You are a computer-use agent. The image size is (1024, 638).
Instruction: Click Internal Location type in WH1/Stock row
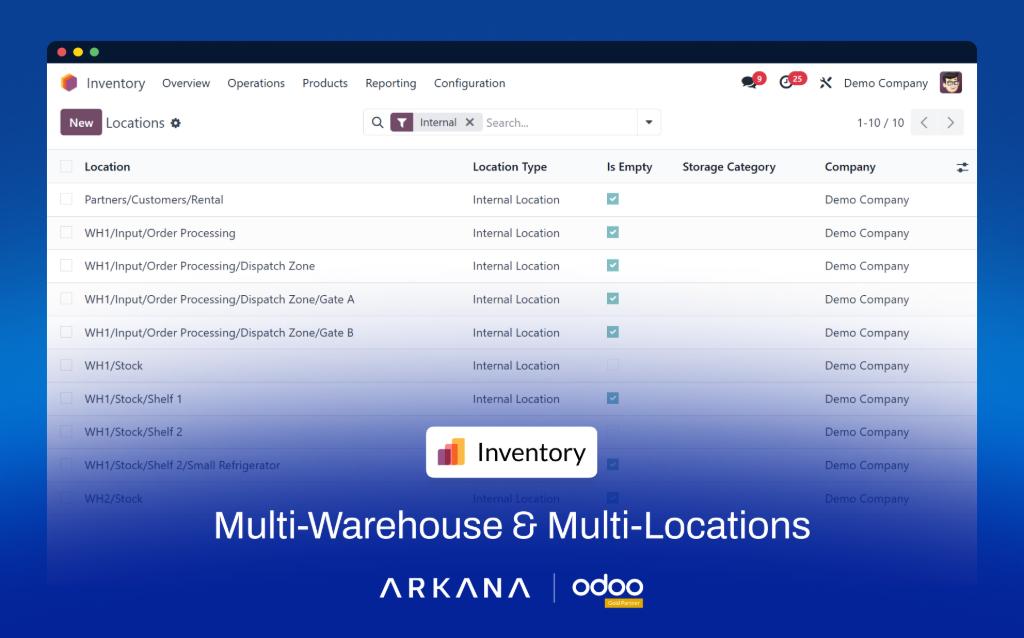tap(516, 365)
